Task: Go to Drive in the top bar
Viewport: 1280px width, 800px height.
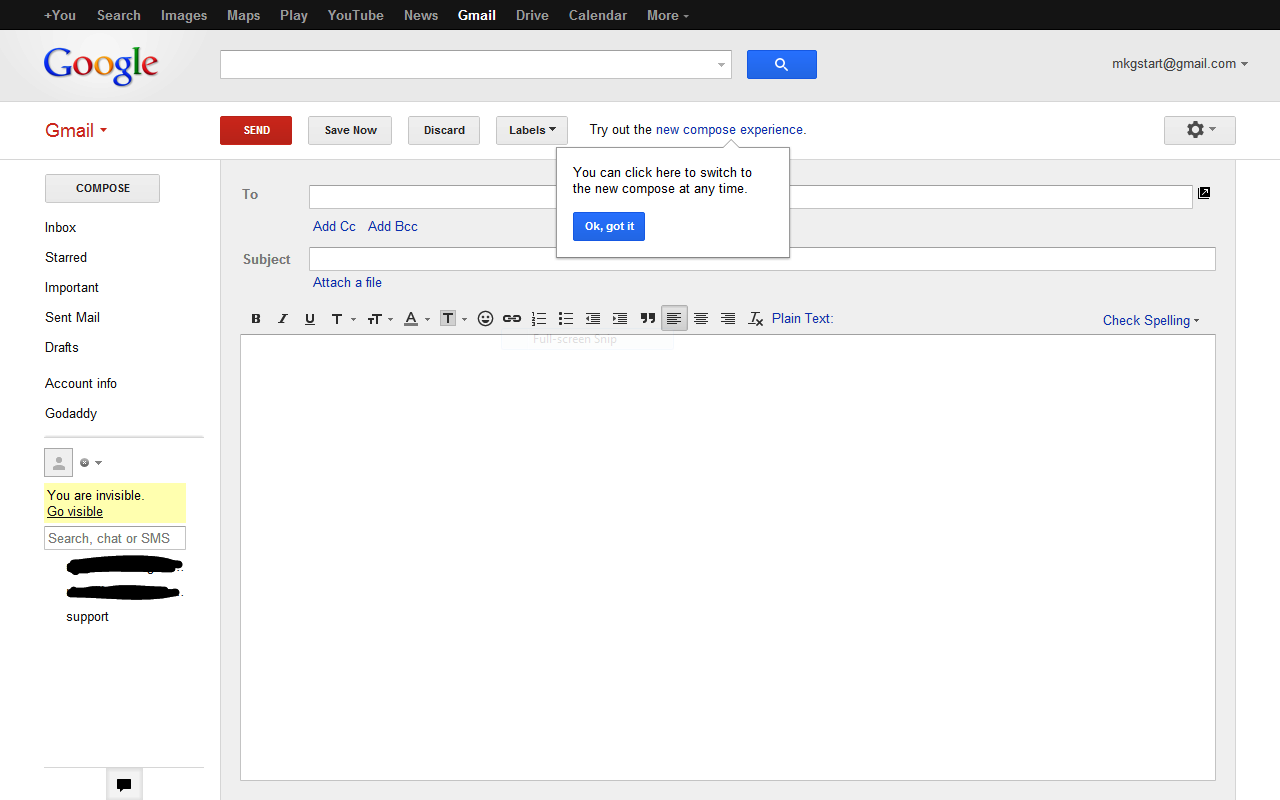Action: tap(532, 15)
